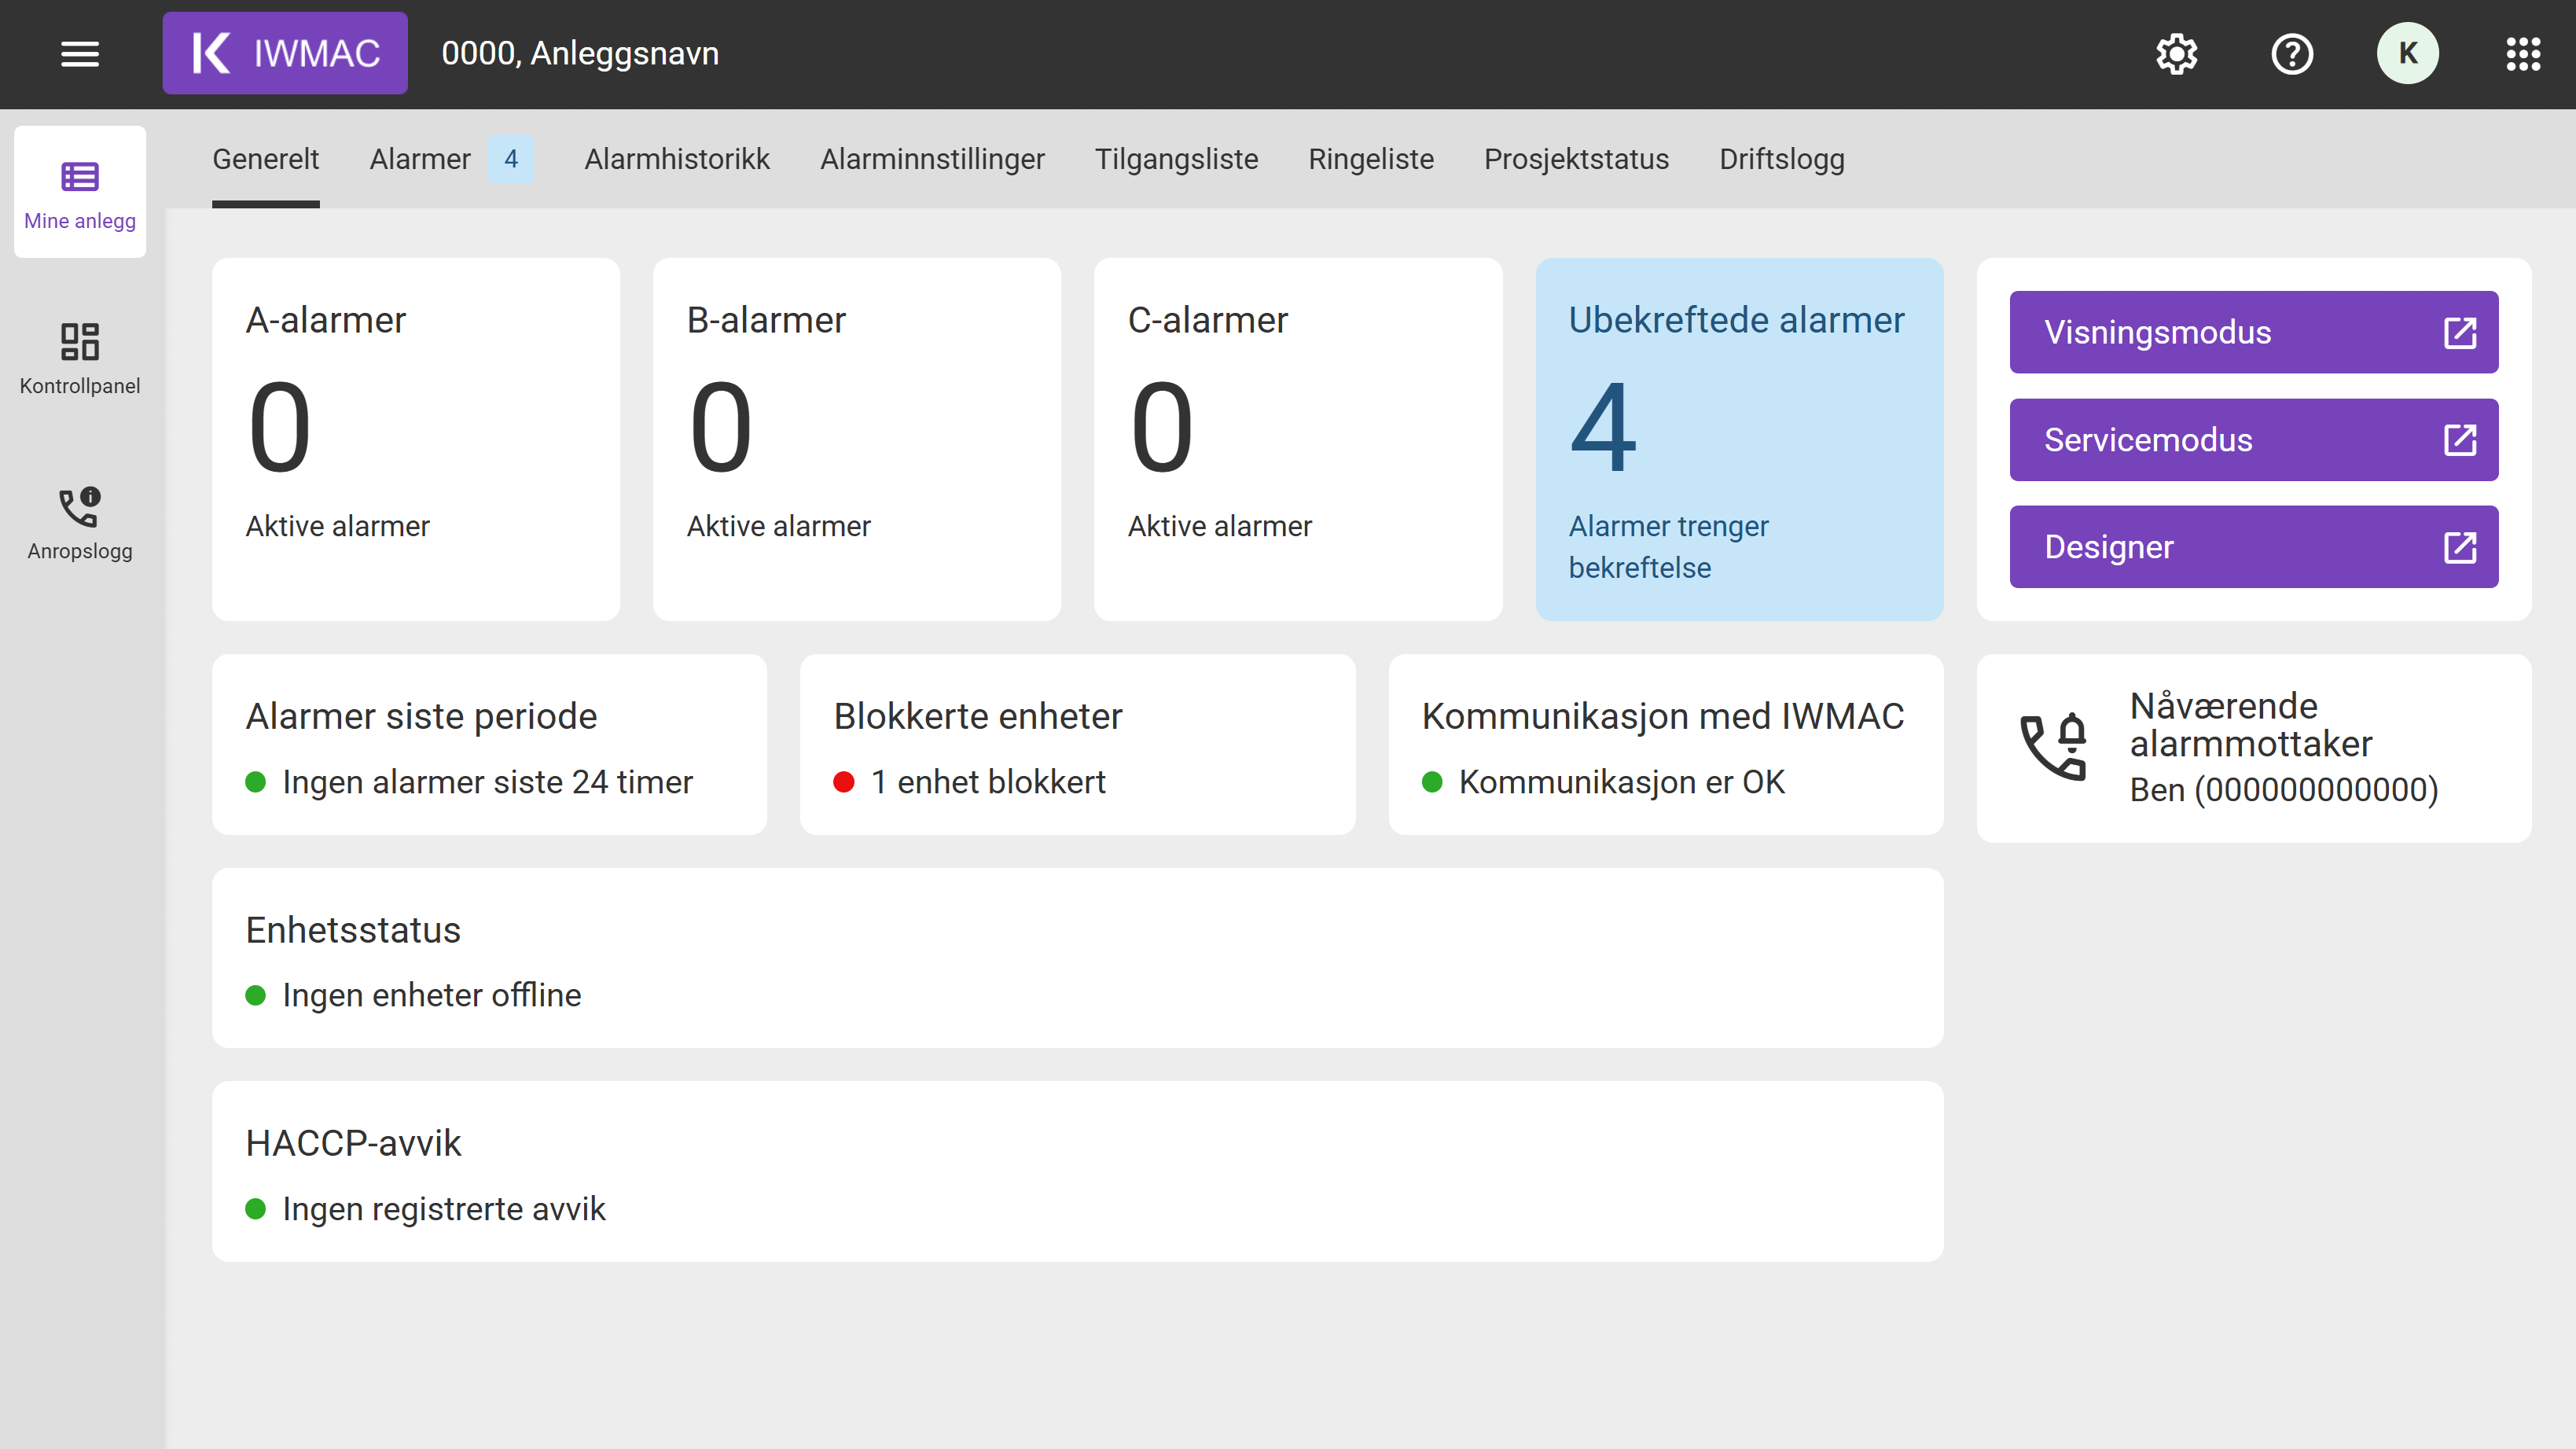Click the red dot for blocked units
The width and height of the screenshot is (2576, 1449).
pyautogui.click(x=844, y=782)
